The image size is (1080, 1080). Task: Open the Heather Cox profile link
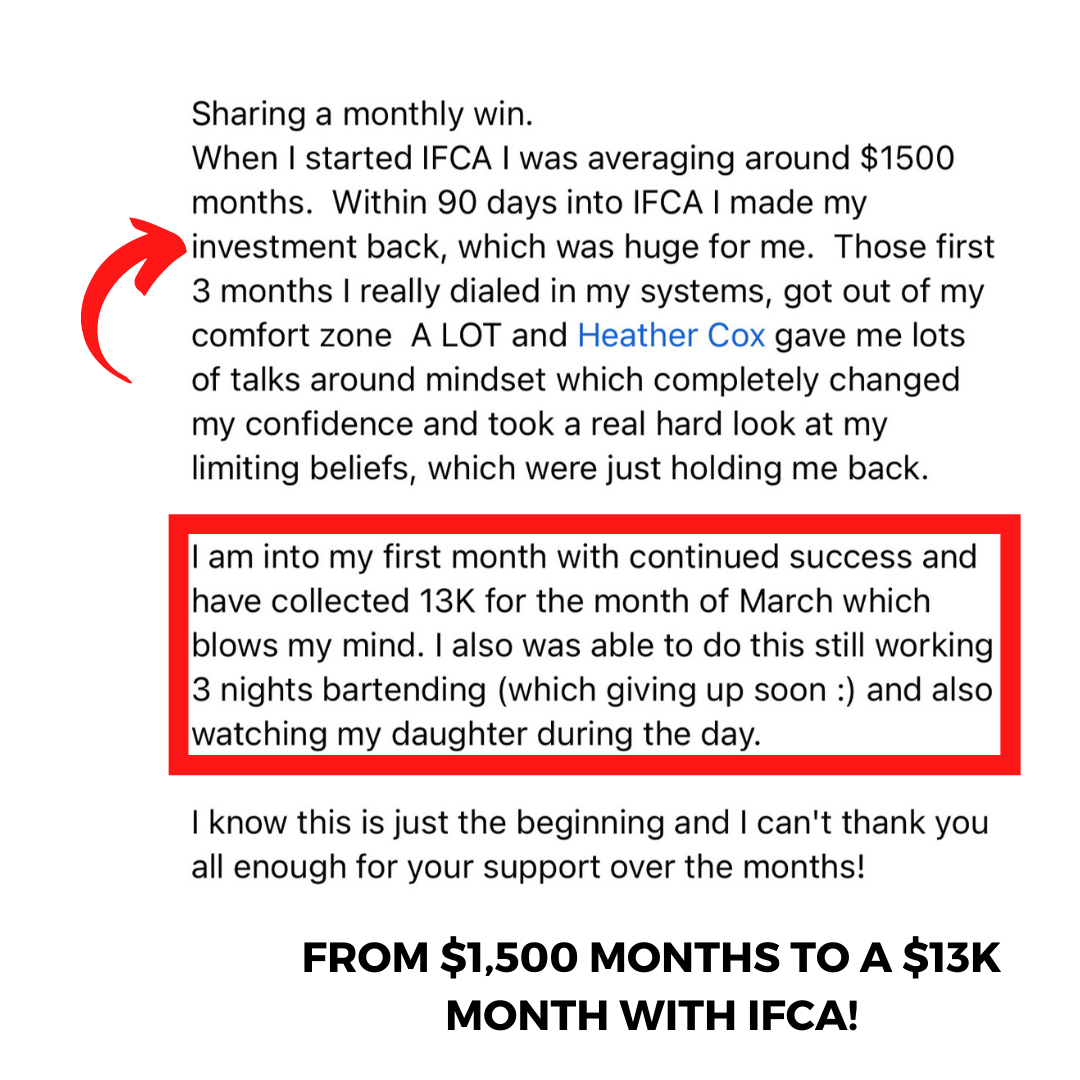tap(671, 335)
